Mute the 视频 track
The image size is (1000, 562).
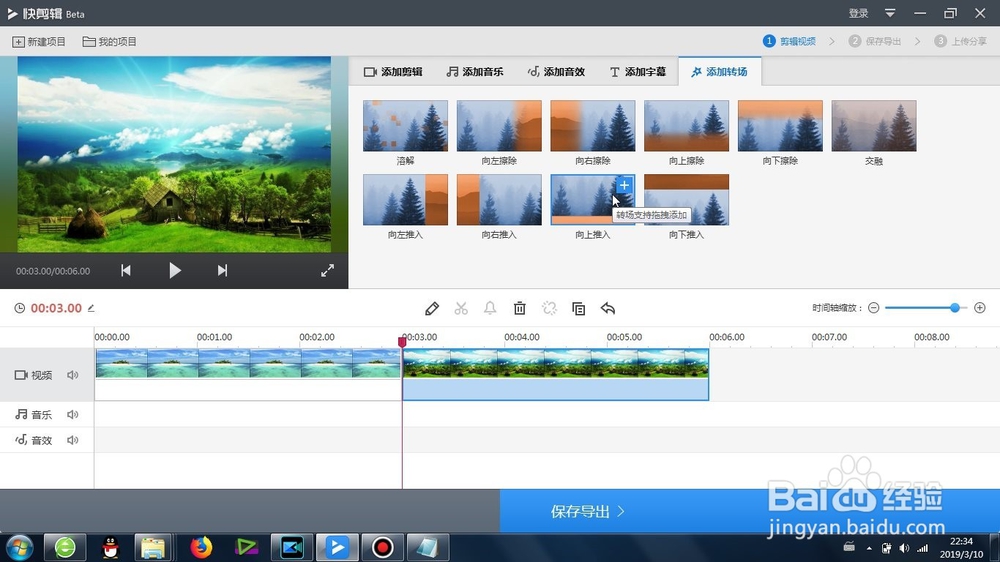[73, 375]
